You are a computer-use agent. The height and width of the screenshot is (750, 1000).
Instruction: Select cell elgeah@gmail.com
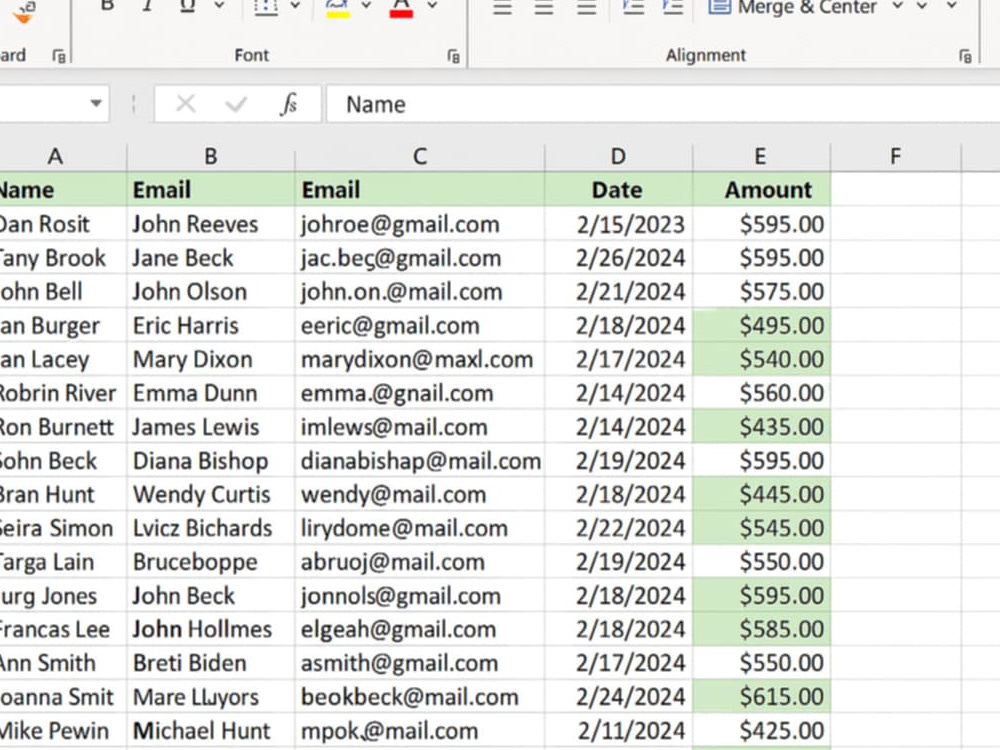click(x=420, y=629)
